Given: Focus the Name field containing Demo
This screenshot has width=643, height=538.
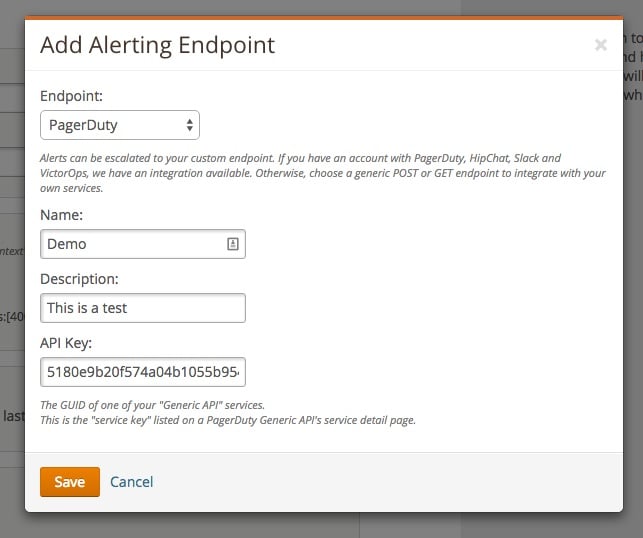Looking at the screenshot, I should (x=130, y=244).
